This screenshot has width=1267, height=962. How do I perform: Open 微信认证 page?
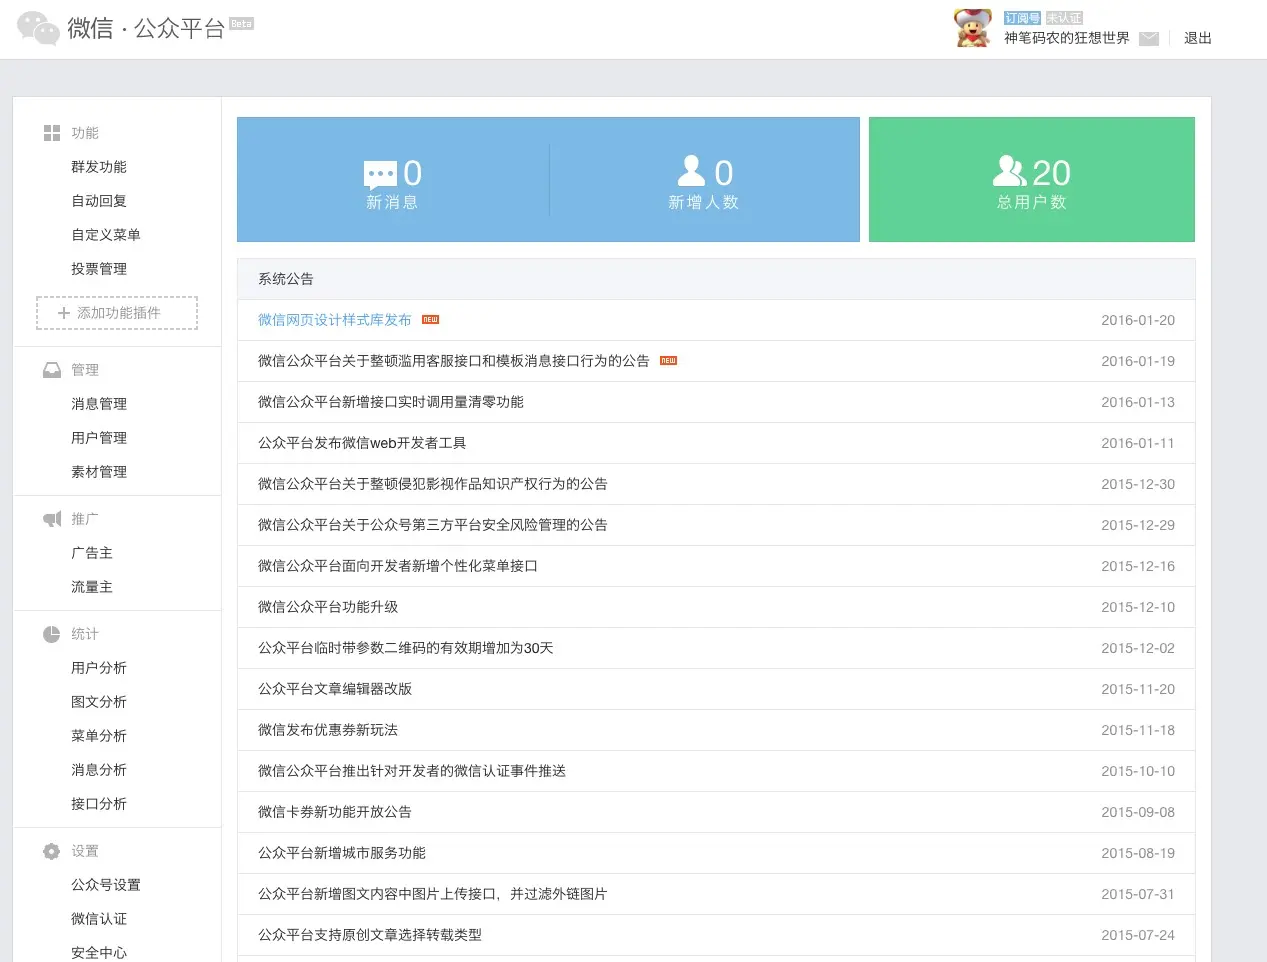99,919
